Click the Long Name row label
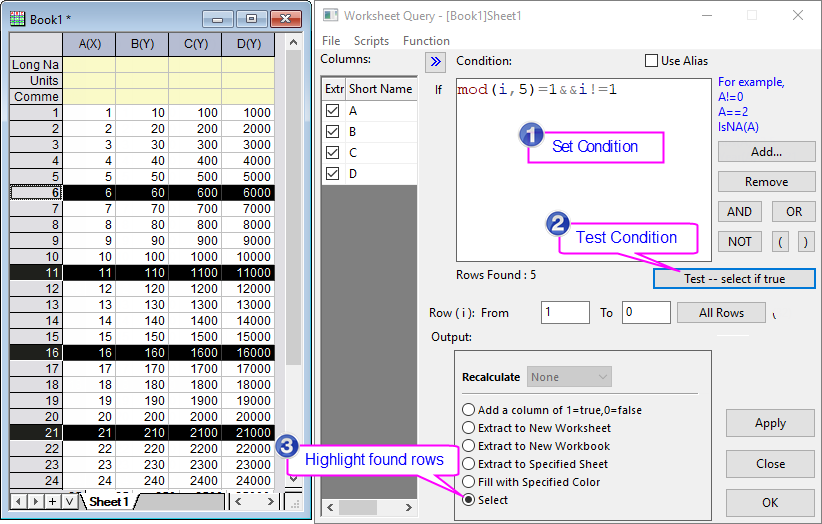Image resolution: width=822 pixels, height=524 pixels. coord(36,64)
